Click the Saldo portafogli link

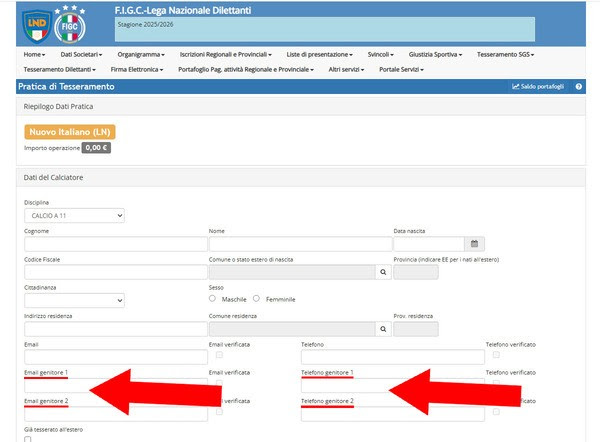click(540, 87)
